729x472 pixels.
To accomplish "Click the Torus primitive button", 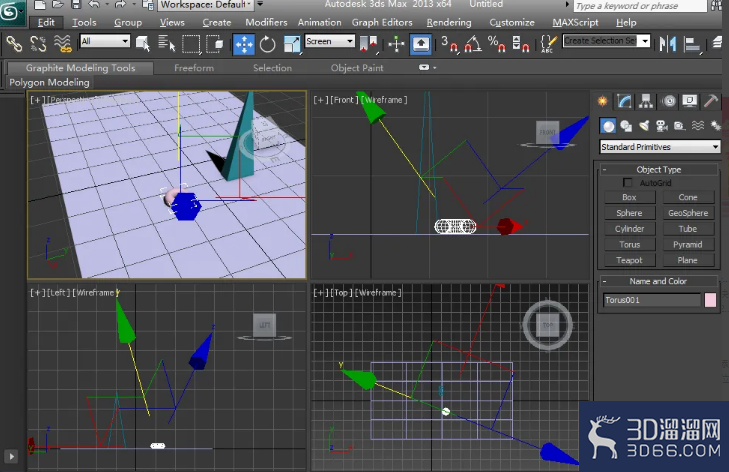I will 630,245.
